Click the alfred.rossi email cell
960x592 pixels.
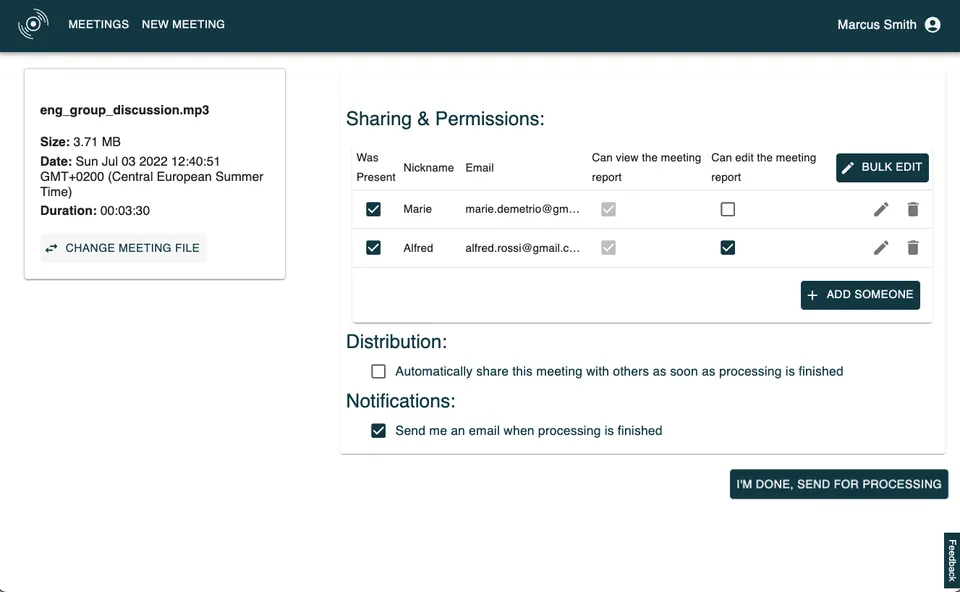(x=522, y=248)
